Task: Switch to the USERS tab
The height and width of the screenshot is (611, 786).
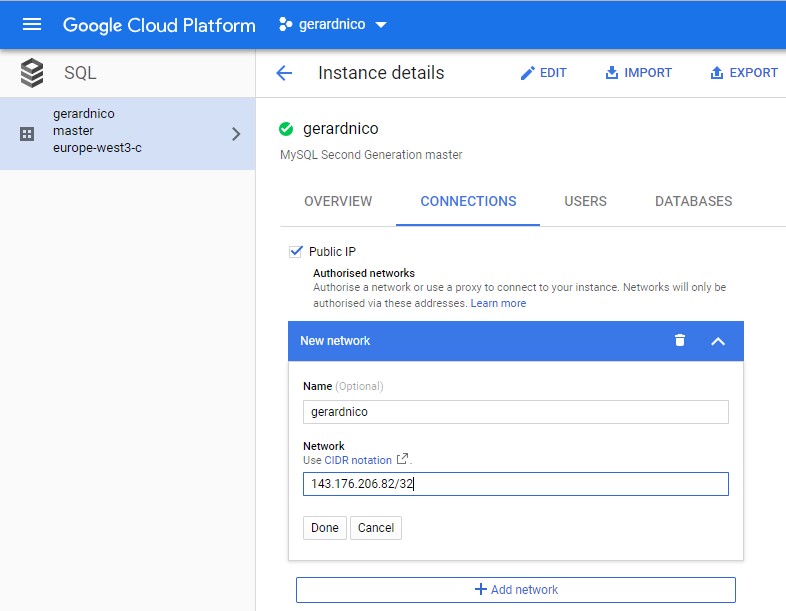Action: [585, 201]
